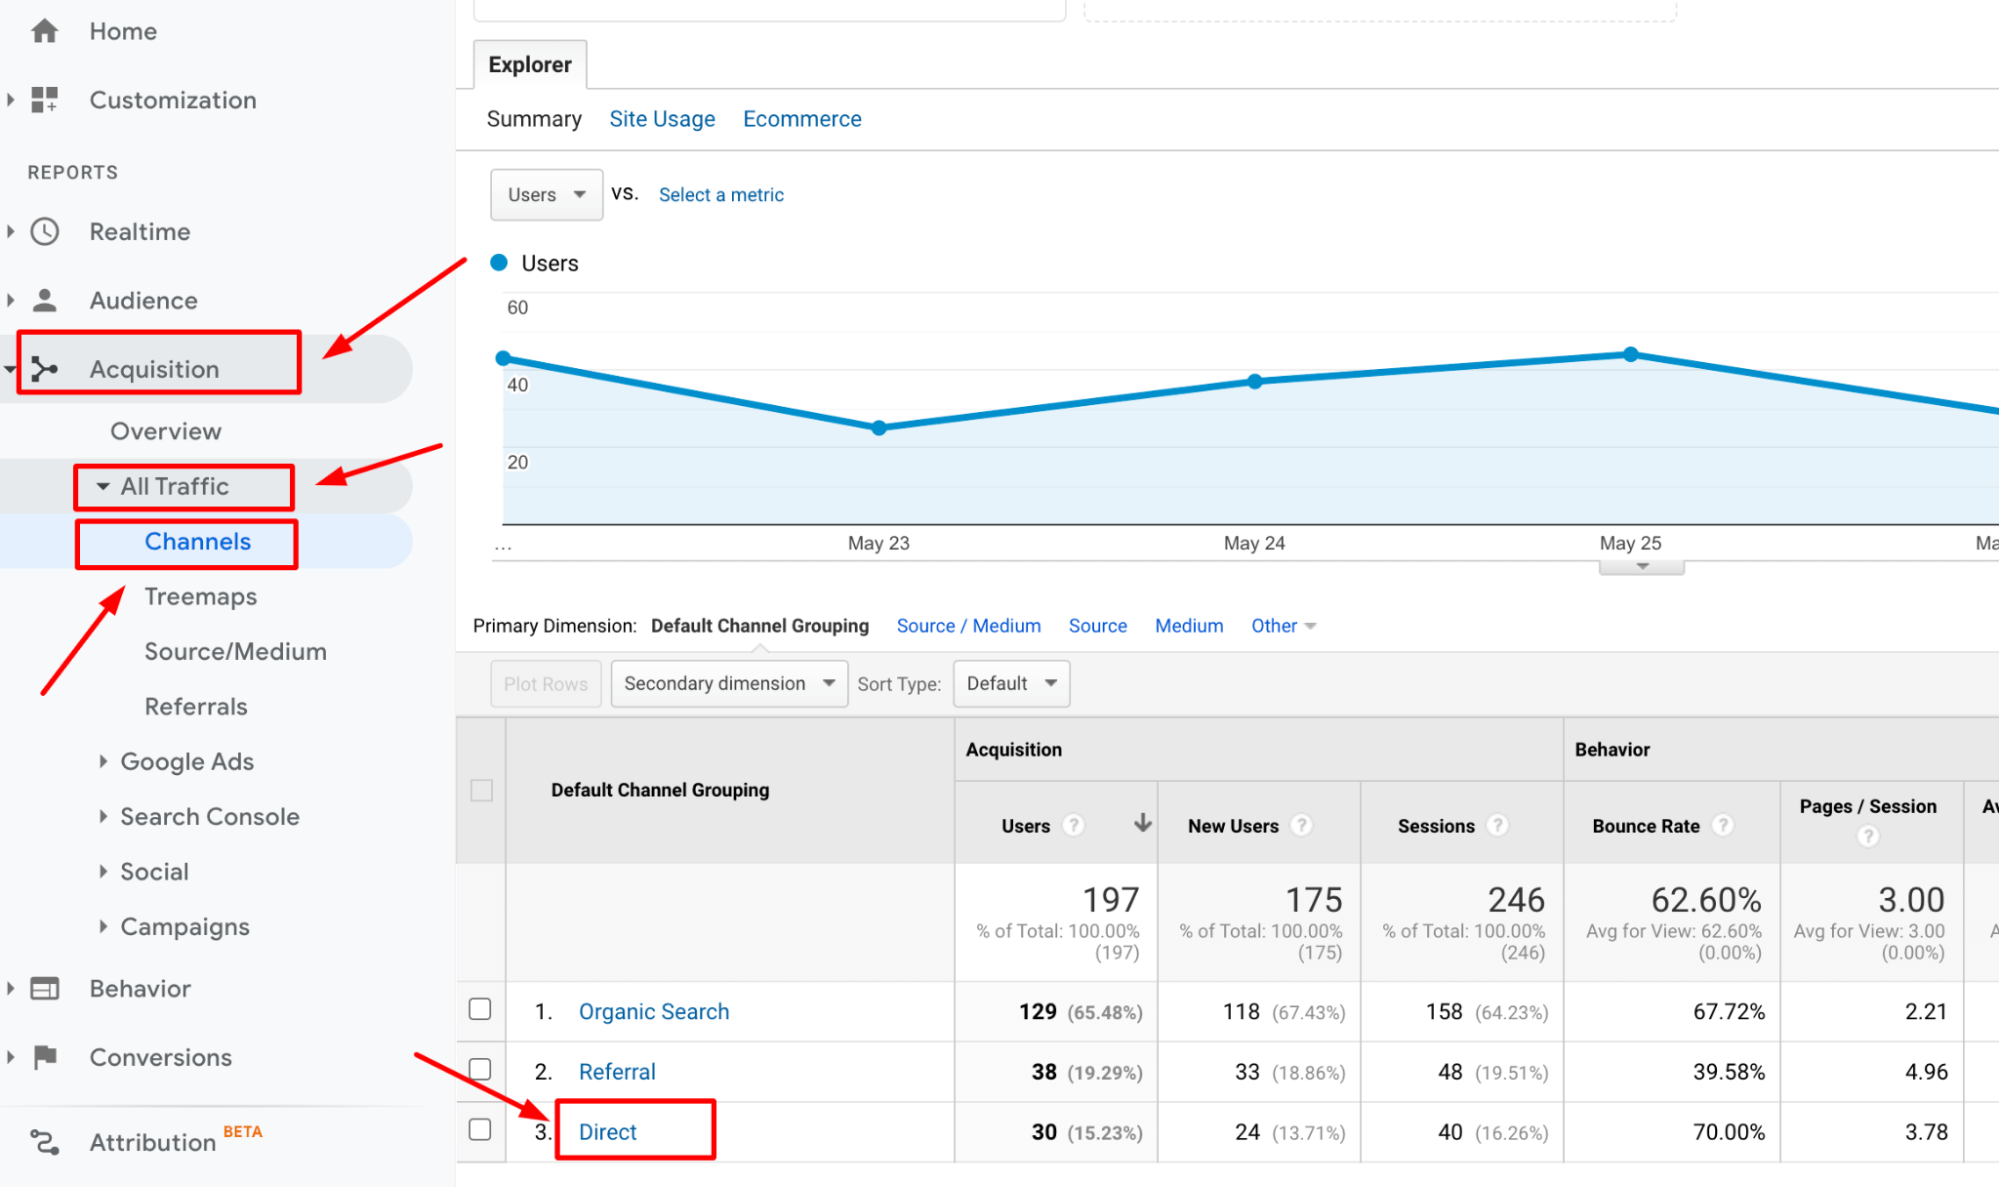Click the May 23 data point on chart

pos(879,428)
